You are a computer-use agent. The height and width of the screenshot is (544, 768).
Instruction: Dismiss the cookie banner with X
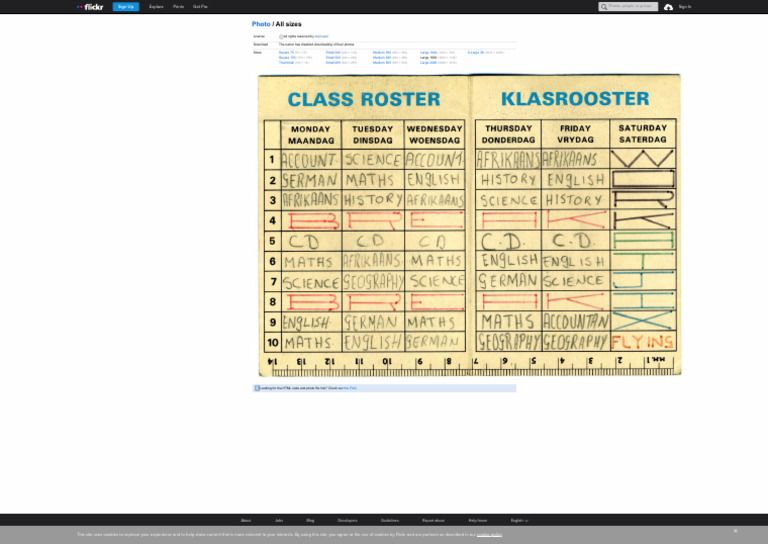tap(735, 531)
